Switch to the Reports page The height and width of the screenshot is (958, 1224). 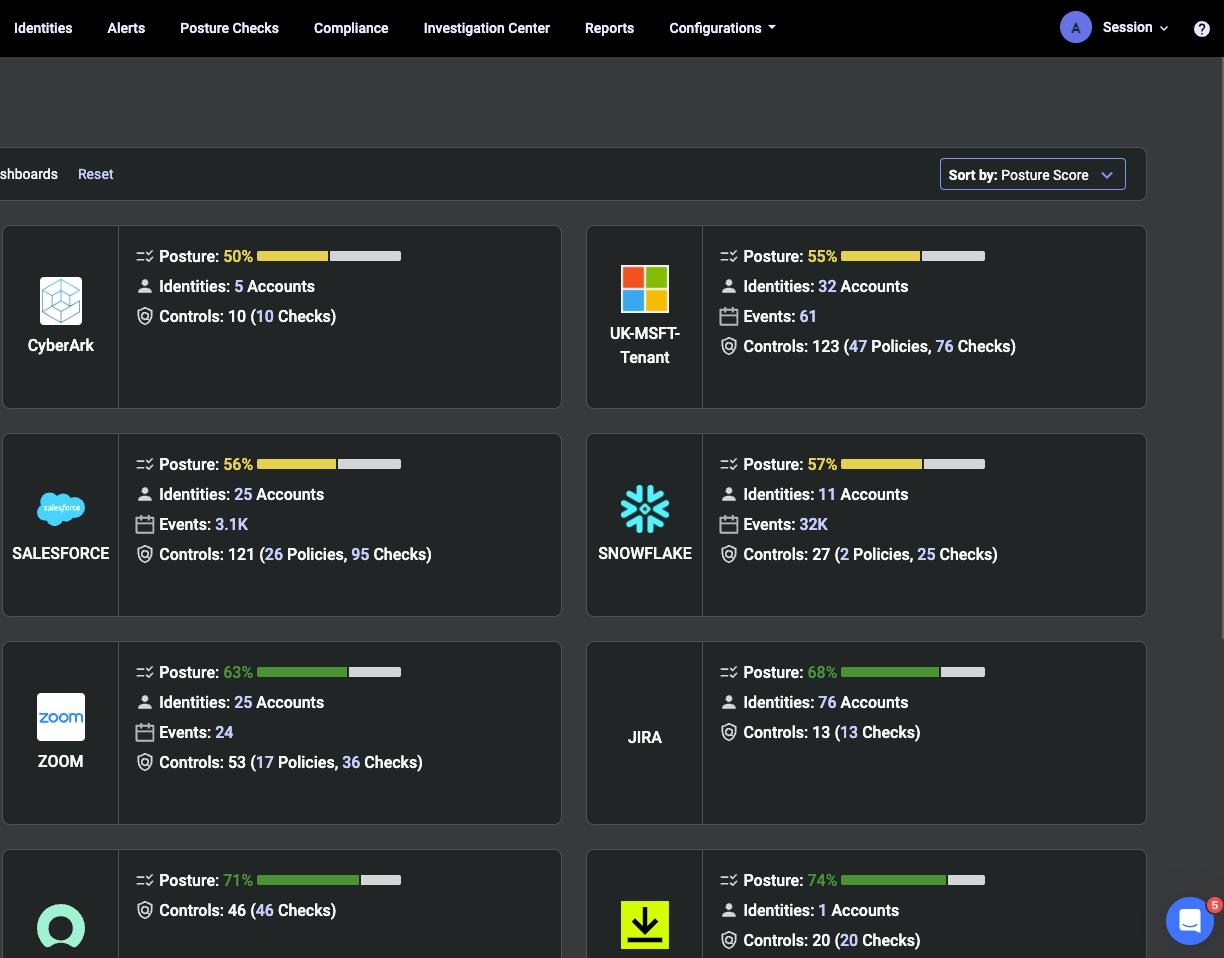tap(609, 28)
